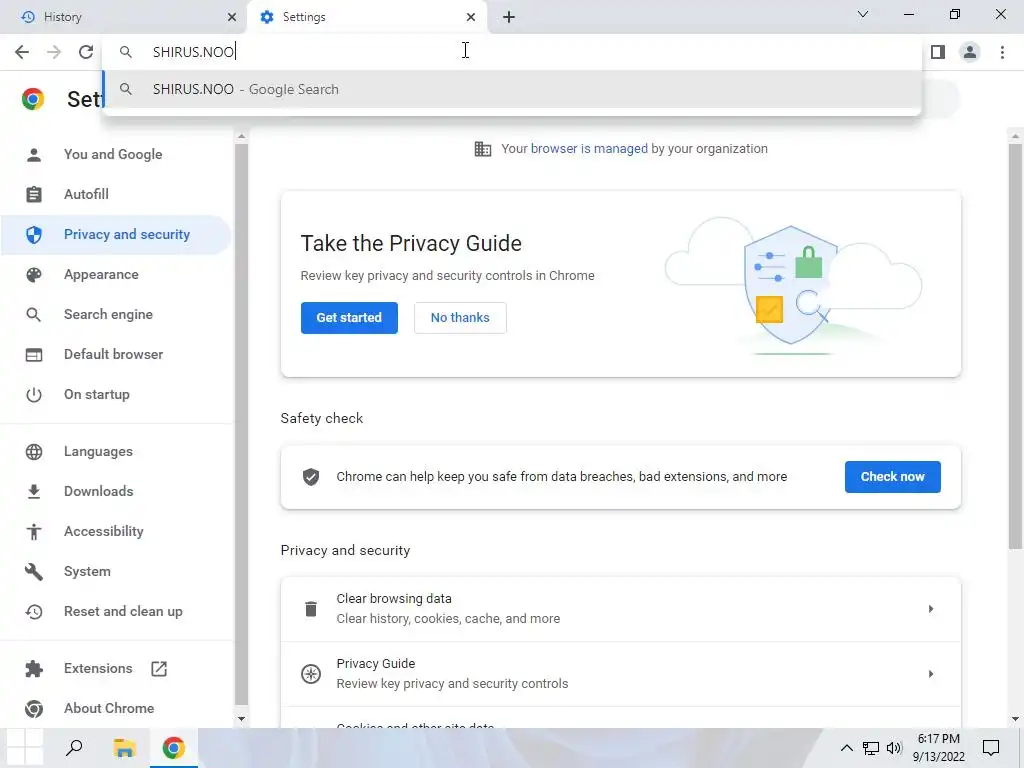Open the volume control in tray
Viewport: 1024px width, 768px height.
click(x=895, y=748)
